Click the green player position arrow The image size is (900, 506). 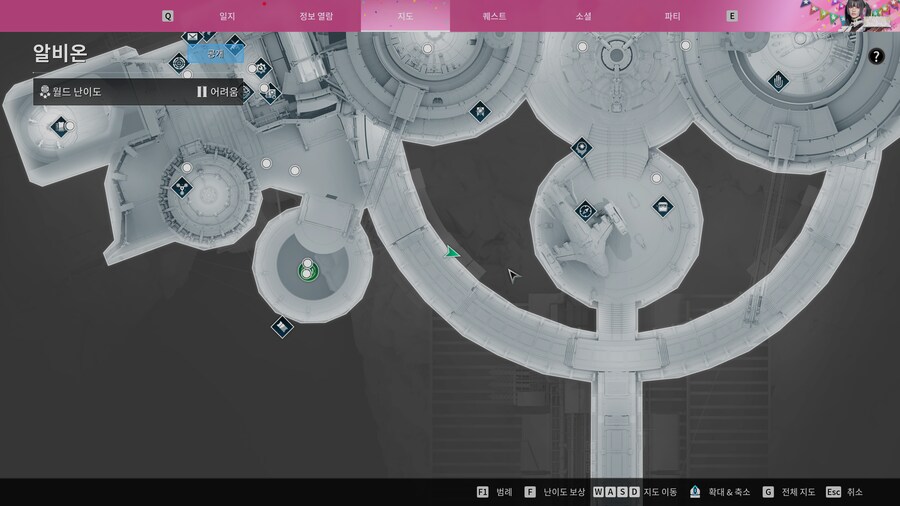[453, 253]
